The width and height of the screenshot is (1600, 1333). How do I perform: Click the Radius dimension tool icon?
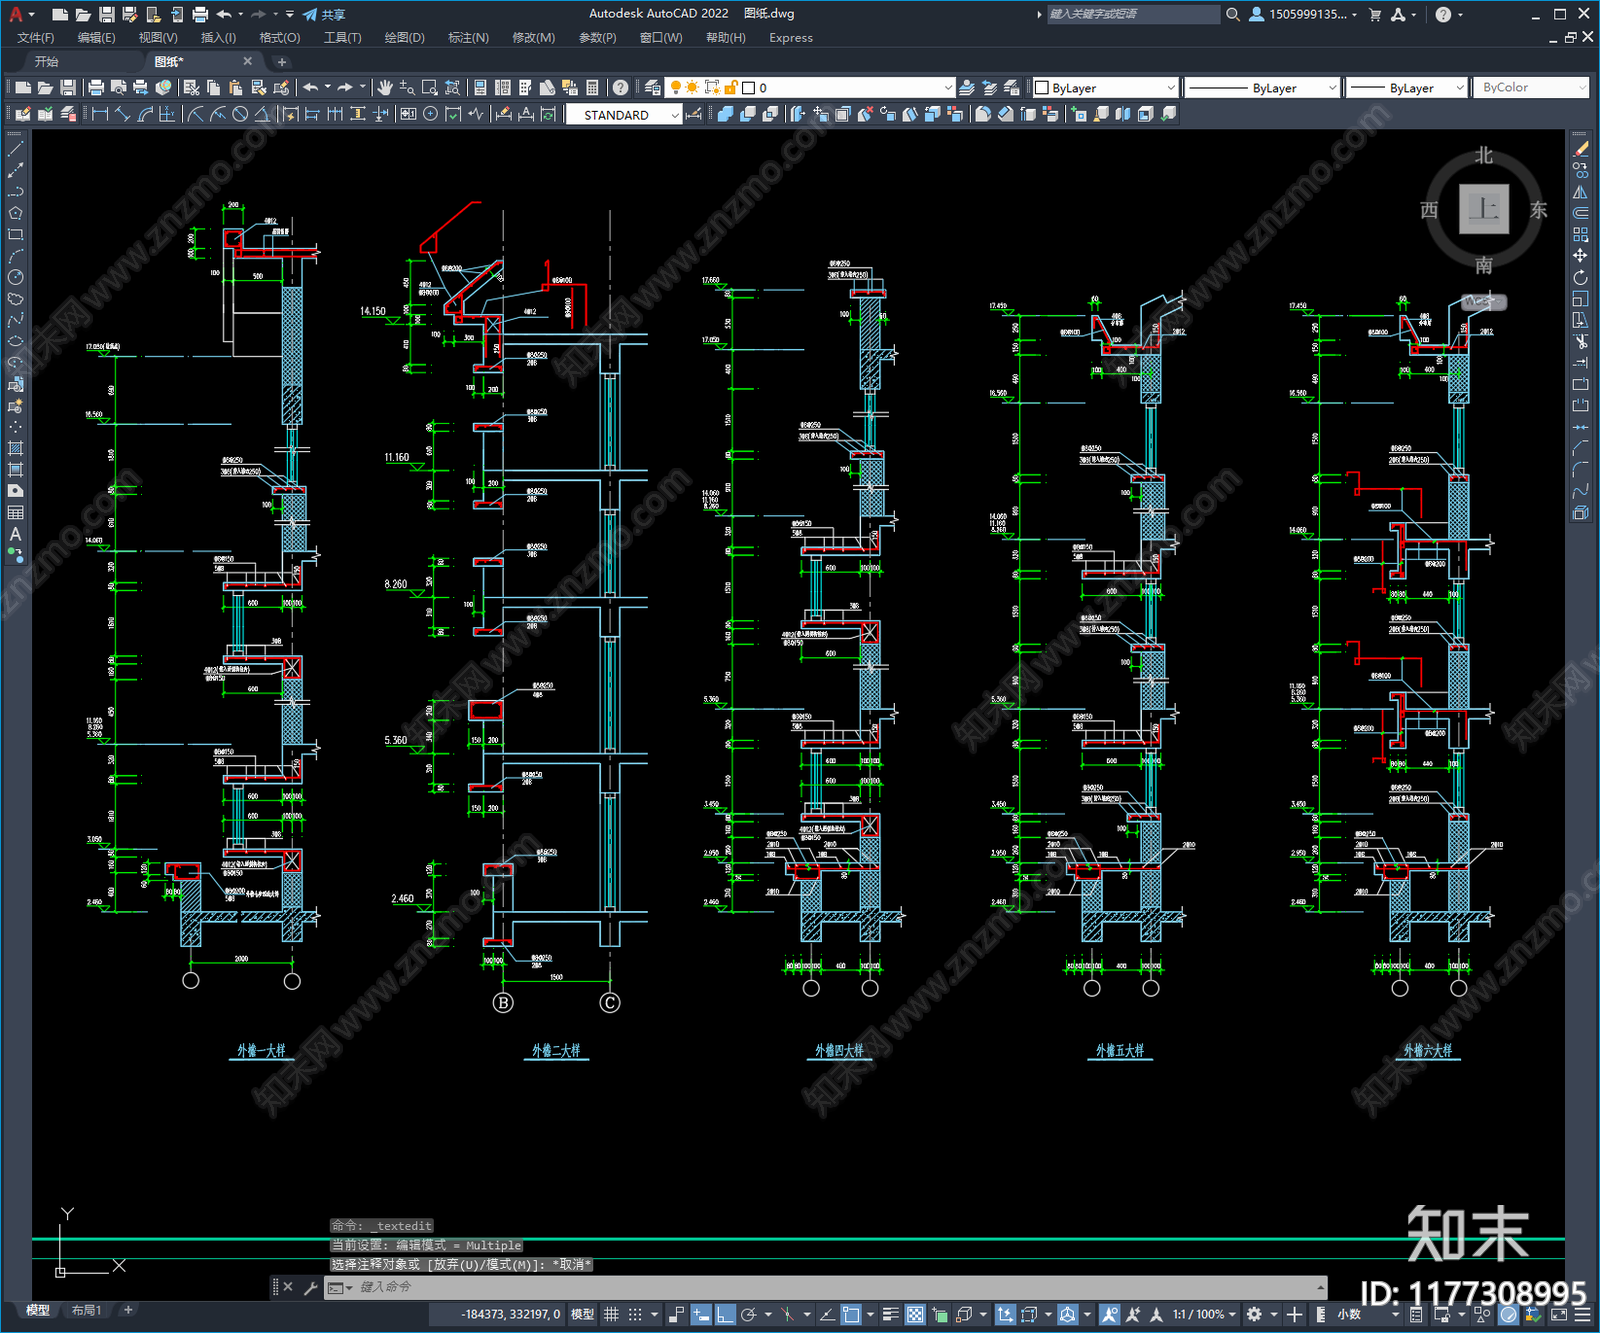pyautogui.click(x=196, y=114)
